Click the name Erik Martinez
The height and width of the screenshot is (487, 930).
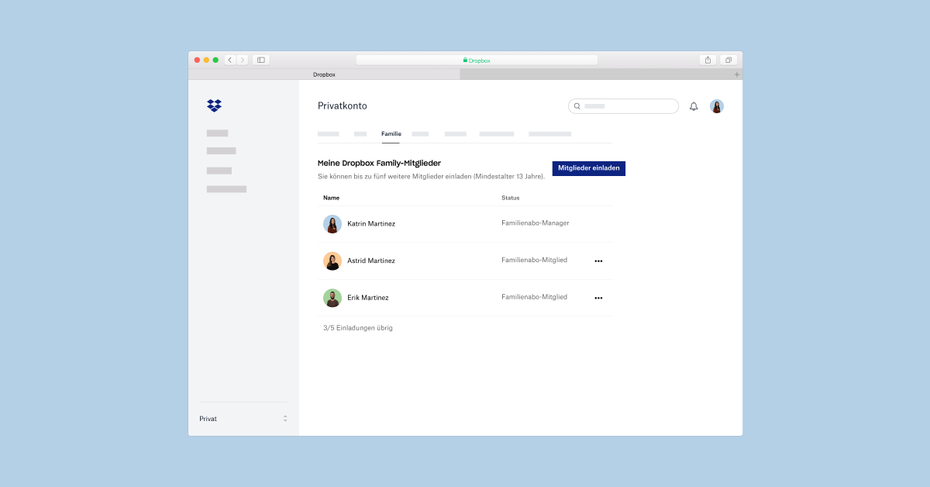point(368,298)
